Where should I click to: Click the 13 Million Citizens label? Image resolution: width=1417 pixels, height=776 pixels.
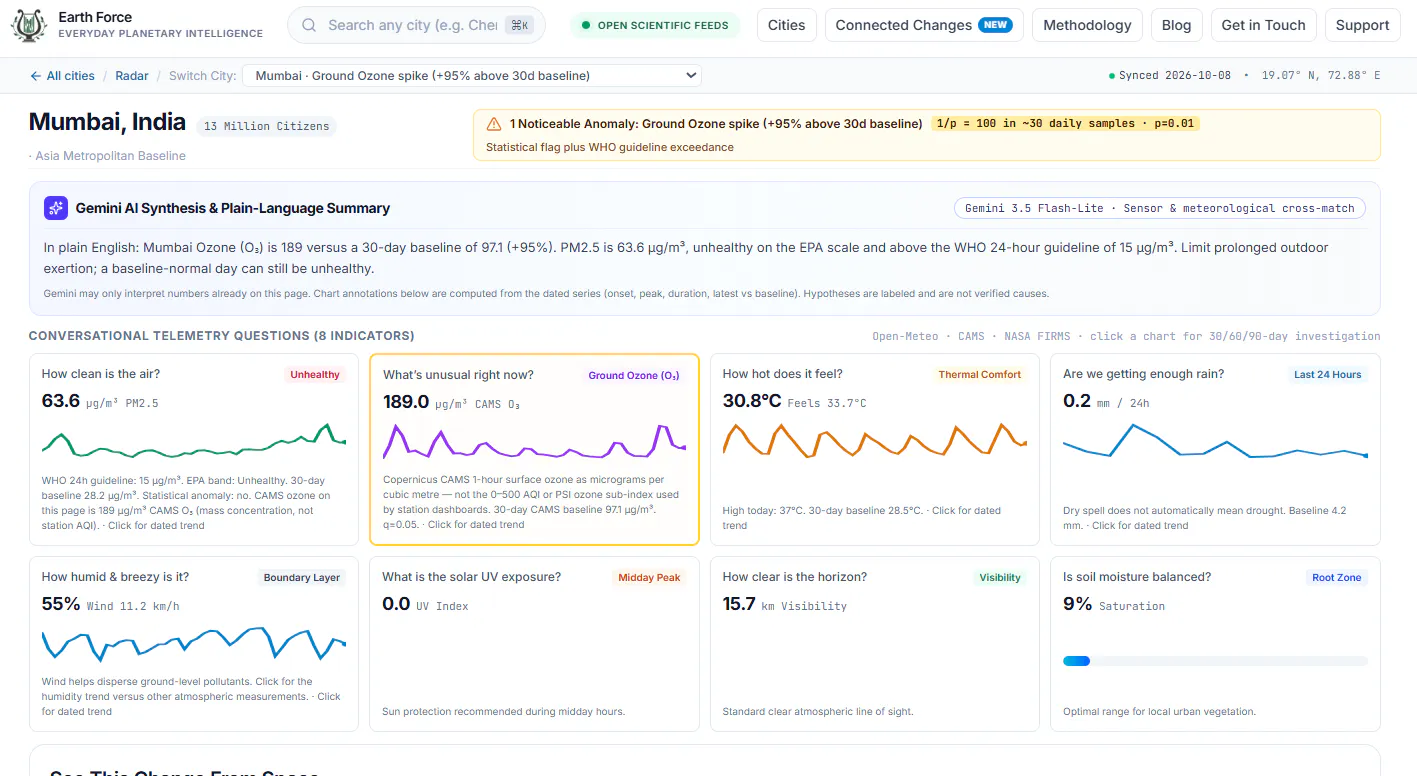tap(267, 126)
